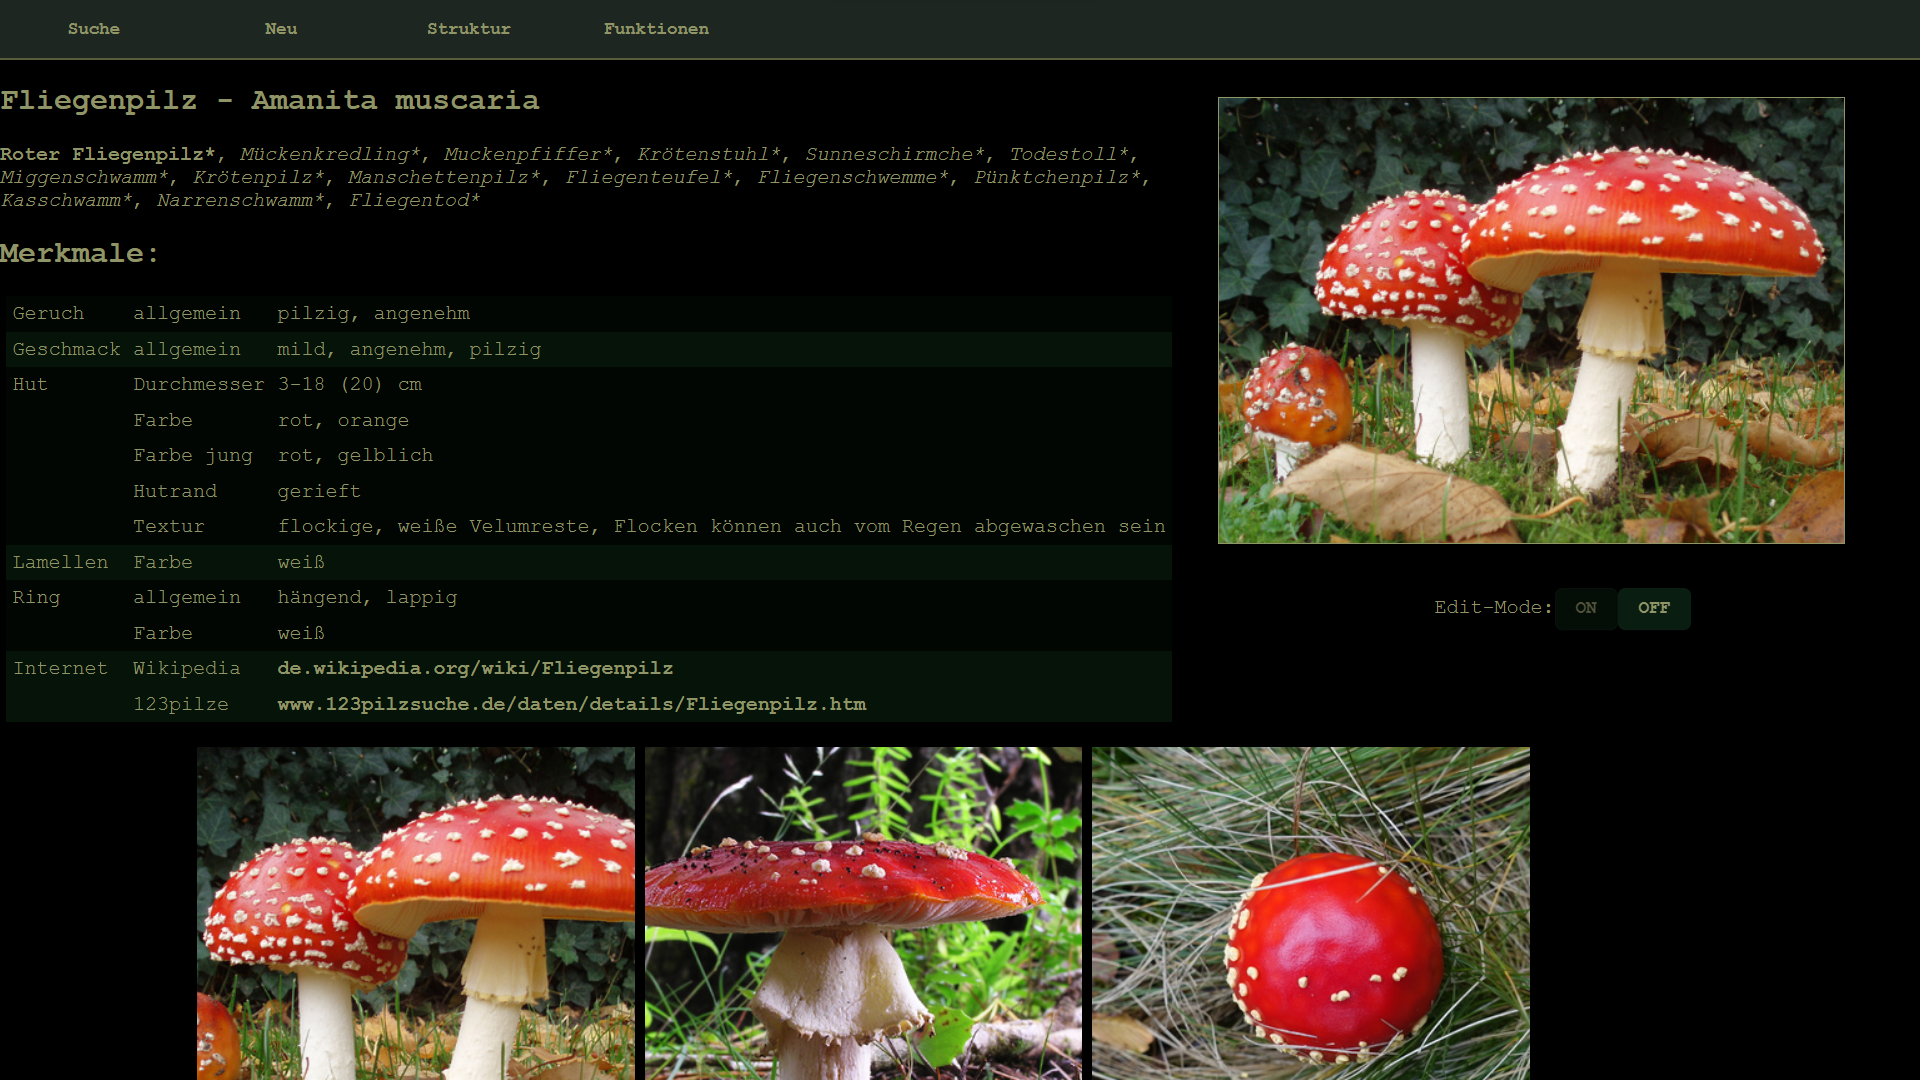Open the Struktur menu
The width and height of the screenshot is (1920, 1080).
(x=468, y=29)
